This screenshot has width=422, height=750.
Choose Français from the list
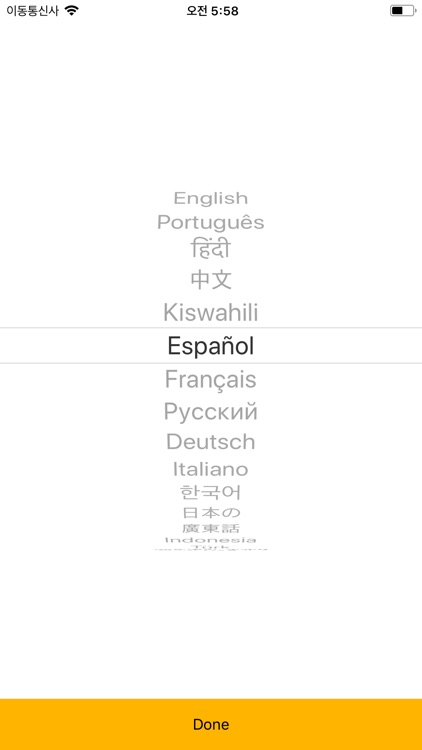[211, 379]
